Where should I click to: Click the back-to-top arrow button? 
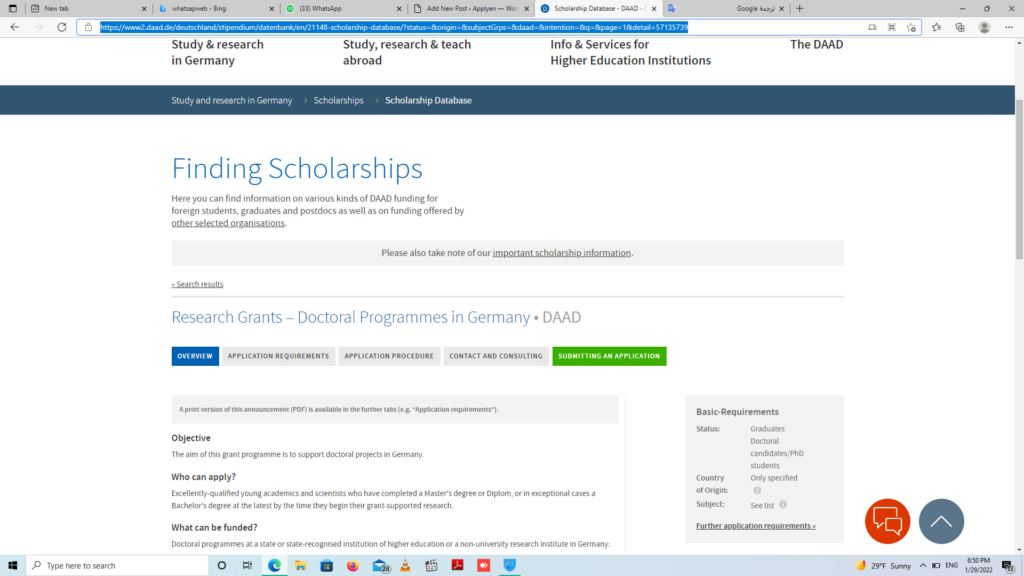coord(941,521)
